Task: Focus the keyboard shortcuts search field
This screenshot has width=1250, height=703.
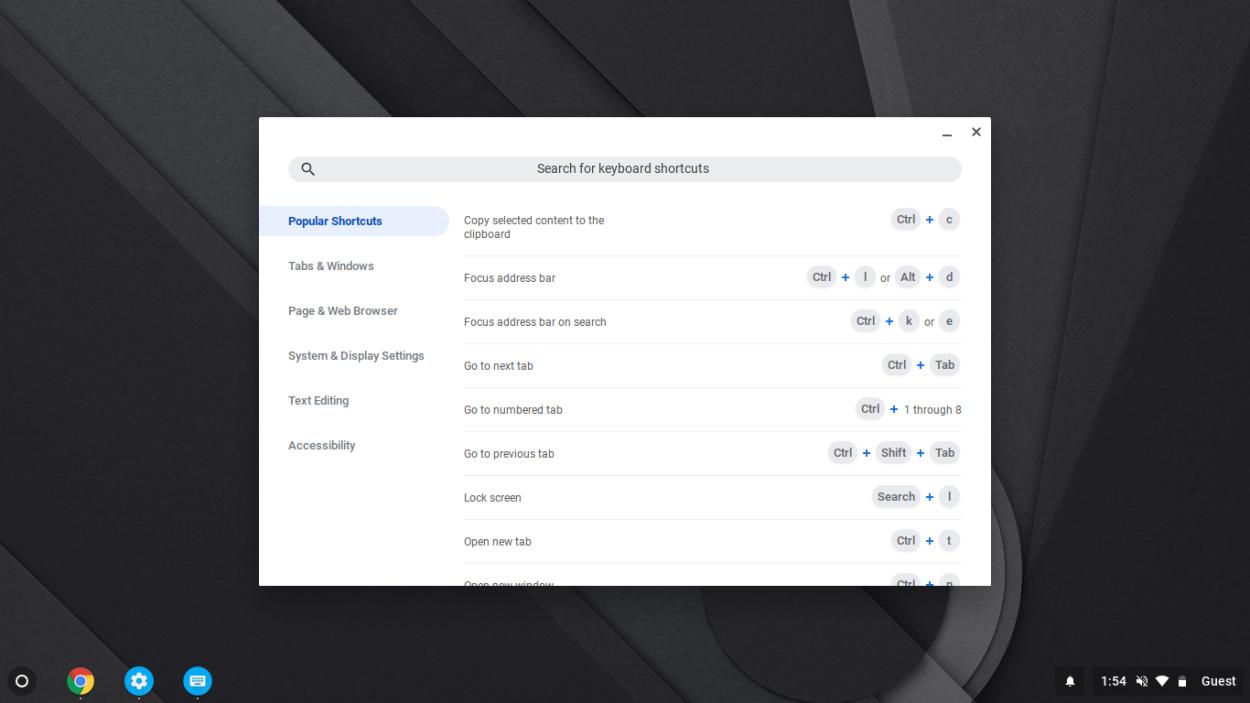Action: click(x=623, y=169)
